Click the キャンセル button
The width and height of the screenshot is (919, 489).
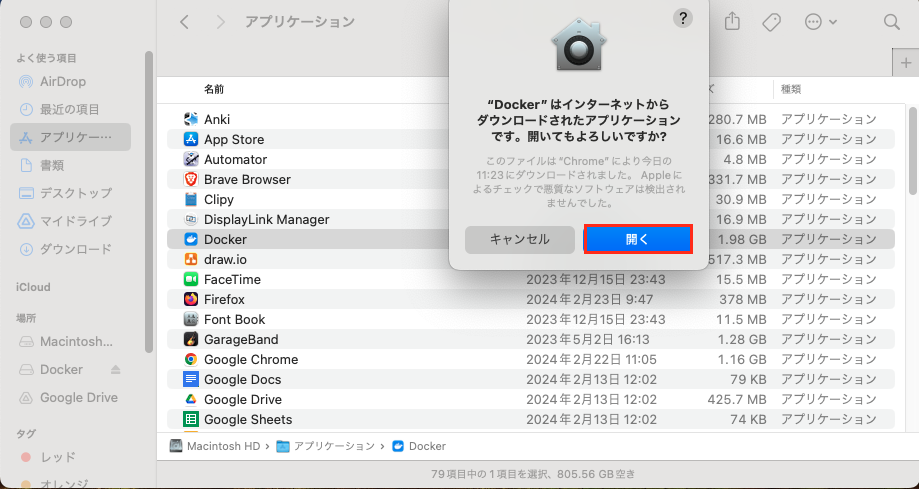click(x=520, y=239)
